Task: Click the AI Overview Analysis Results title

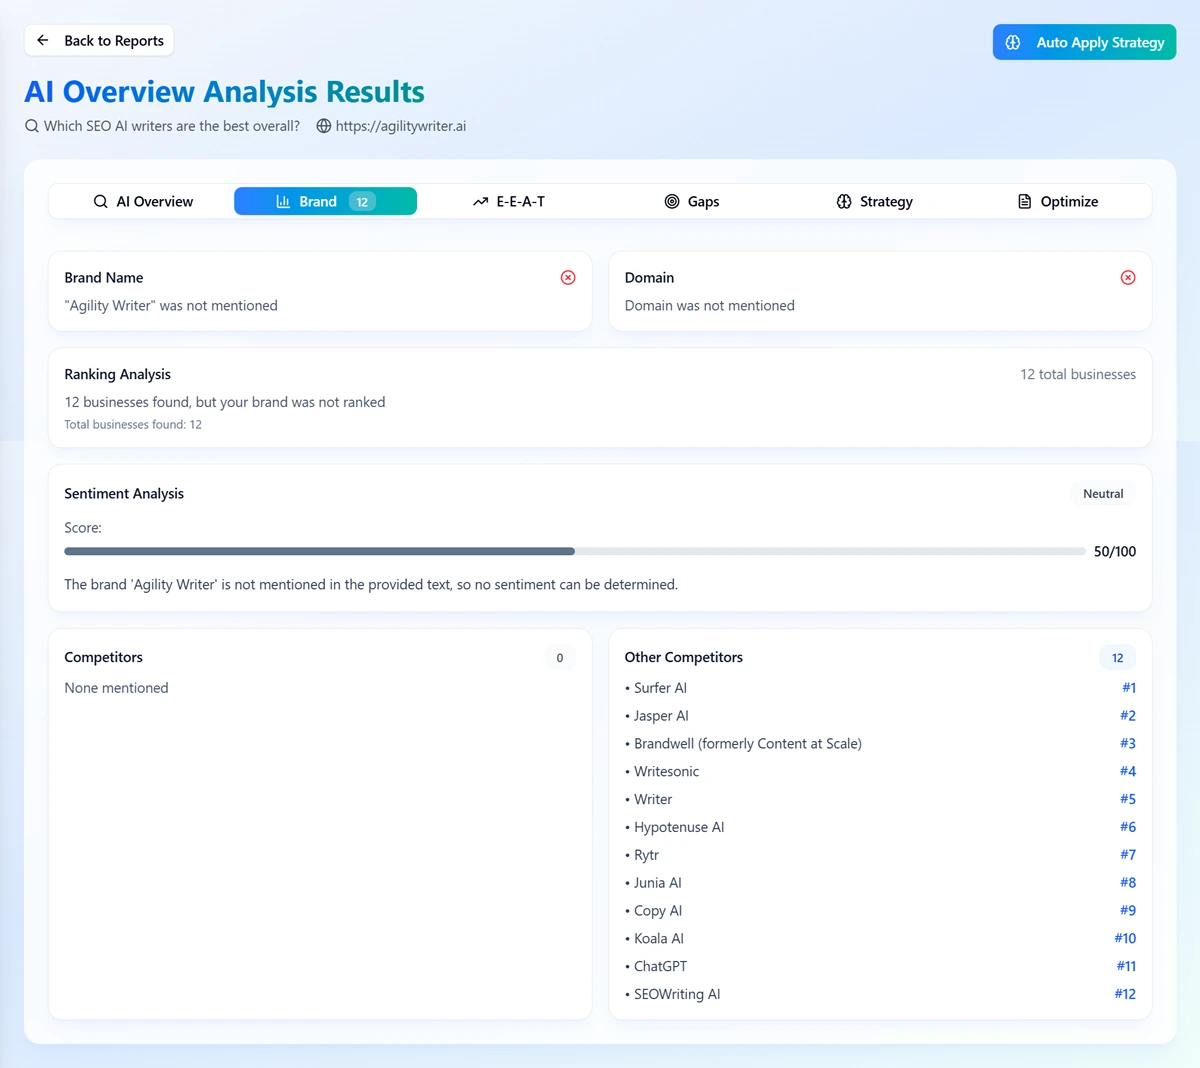Action: pyautogui.click(x=224, y=91)
